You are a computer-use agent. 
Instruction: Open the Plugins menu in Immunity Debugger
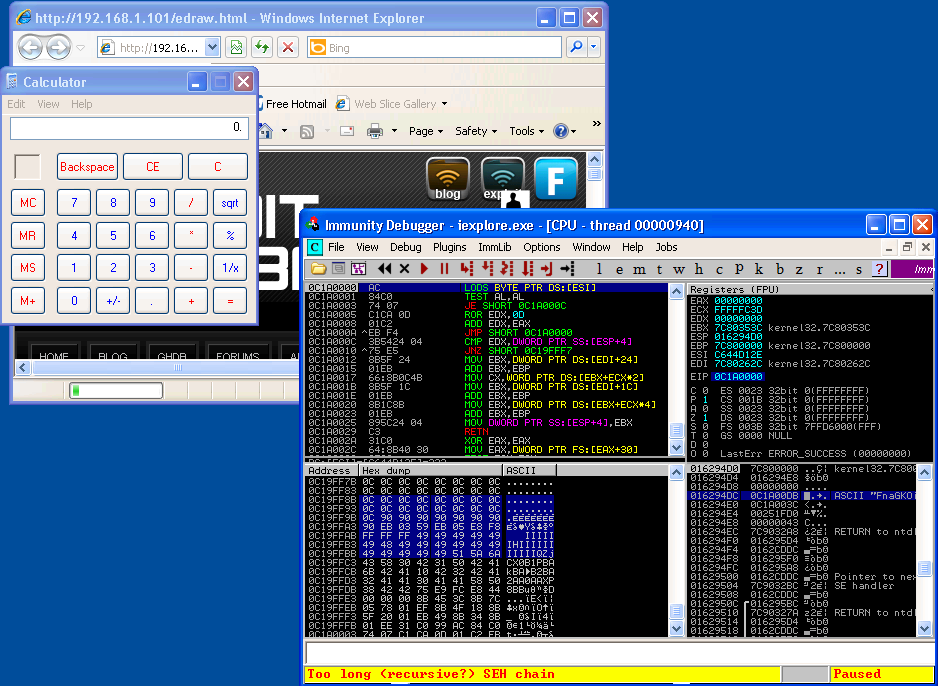pos(449,247)
